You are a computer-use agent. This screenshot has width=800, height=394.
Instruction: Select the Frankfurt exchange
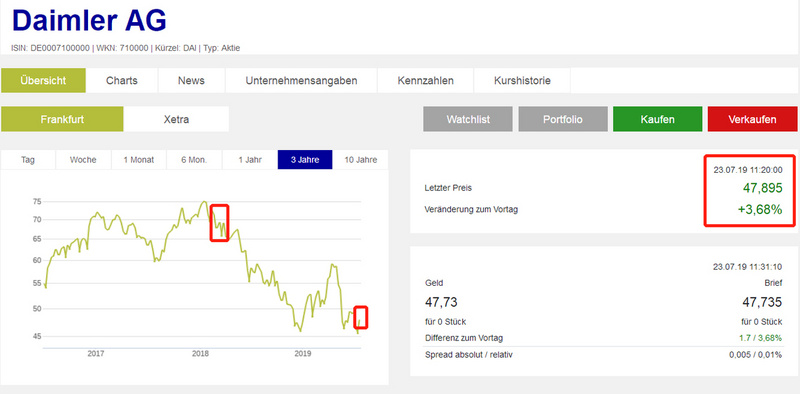[62, 119]
